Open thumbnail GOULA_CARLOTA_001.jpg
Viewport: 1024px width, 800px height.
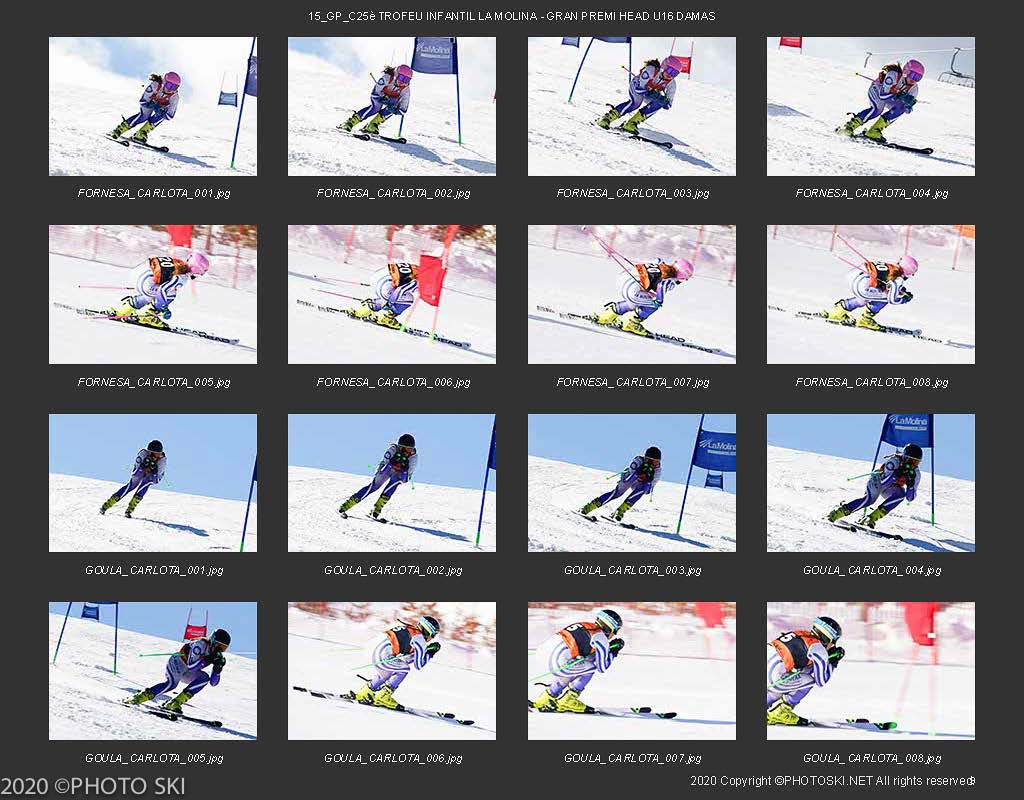(x=153, y=483)
